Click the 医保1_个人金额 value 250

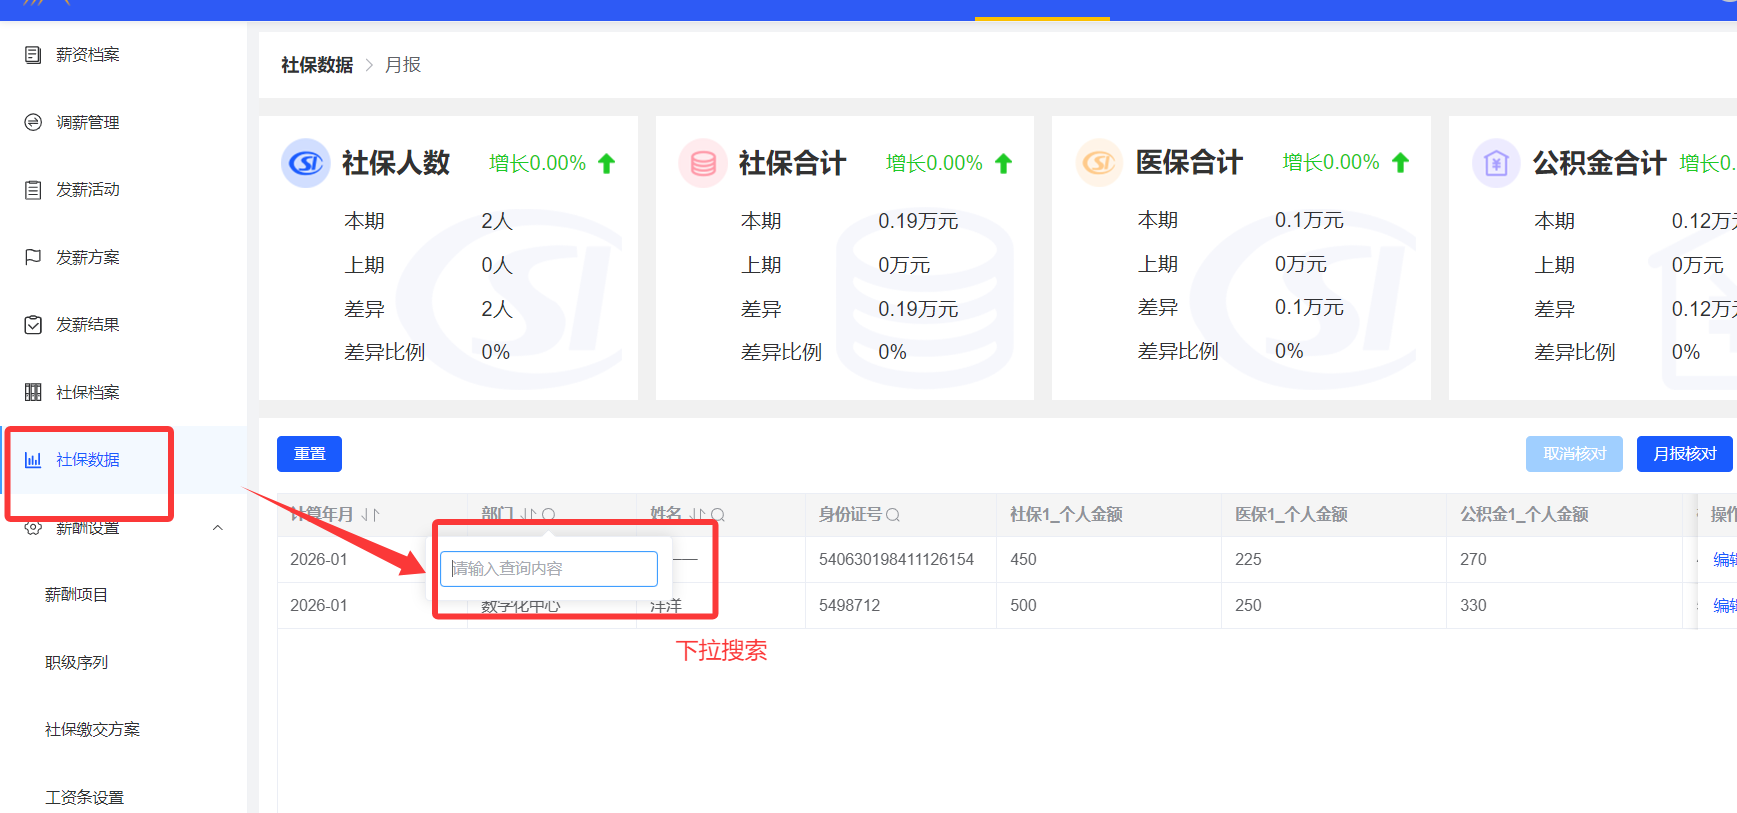coord(1248,605)
